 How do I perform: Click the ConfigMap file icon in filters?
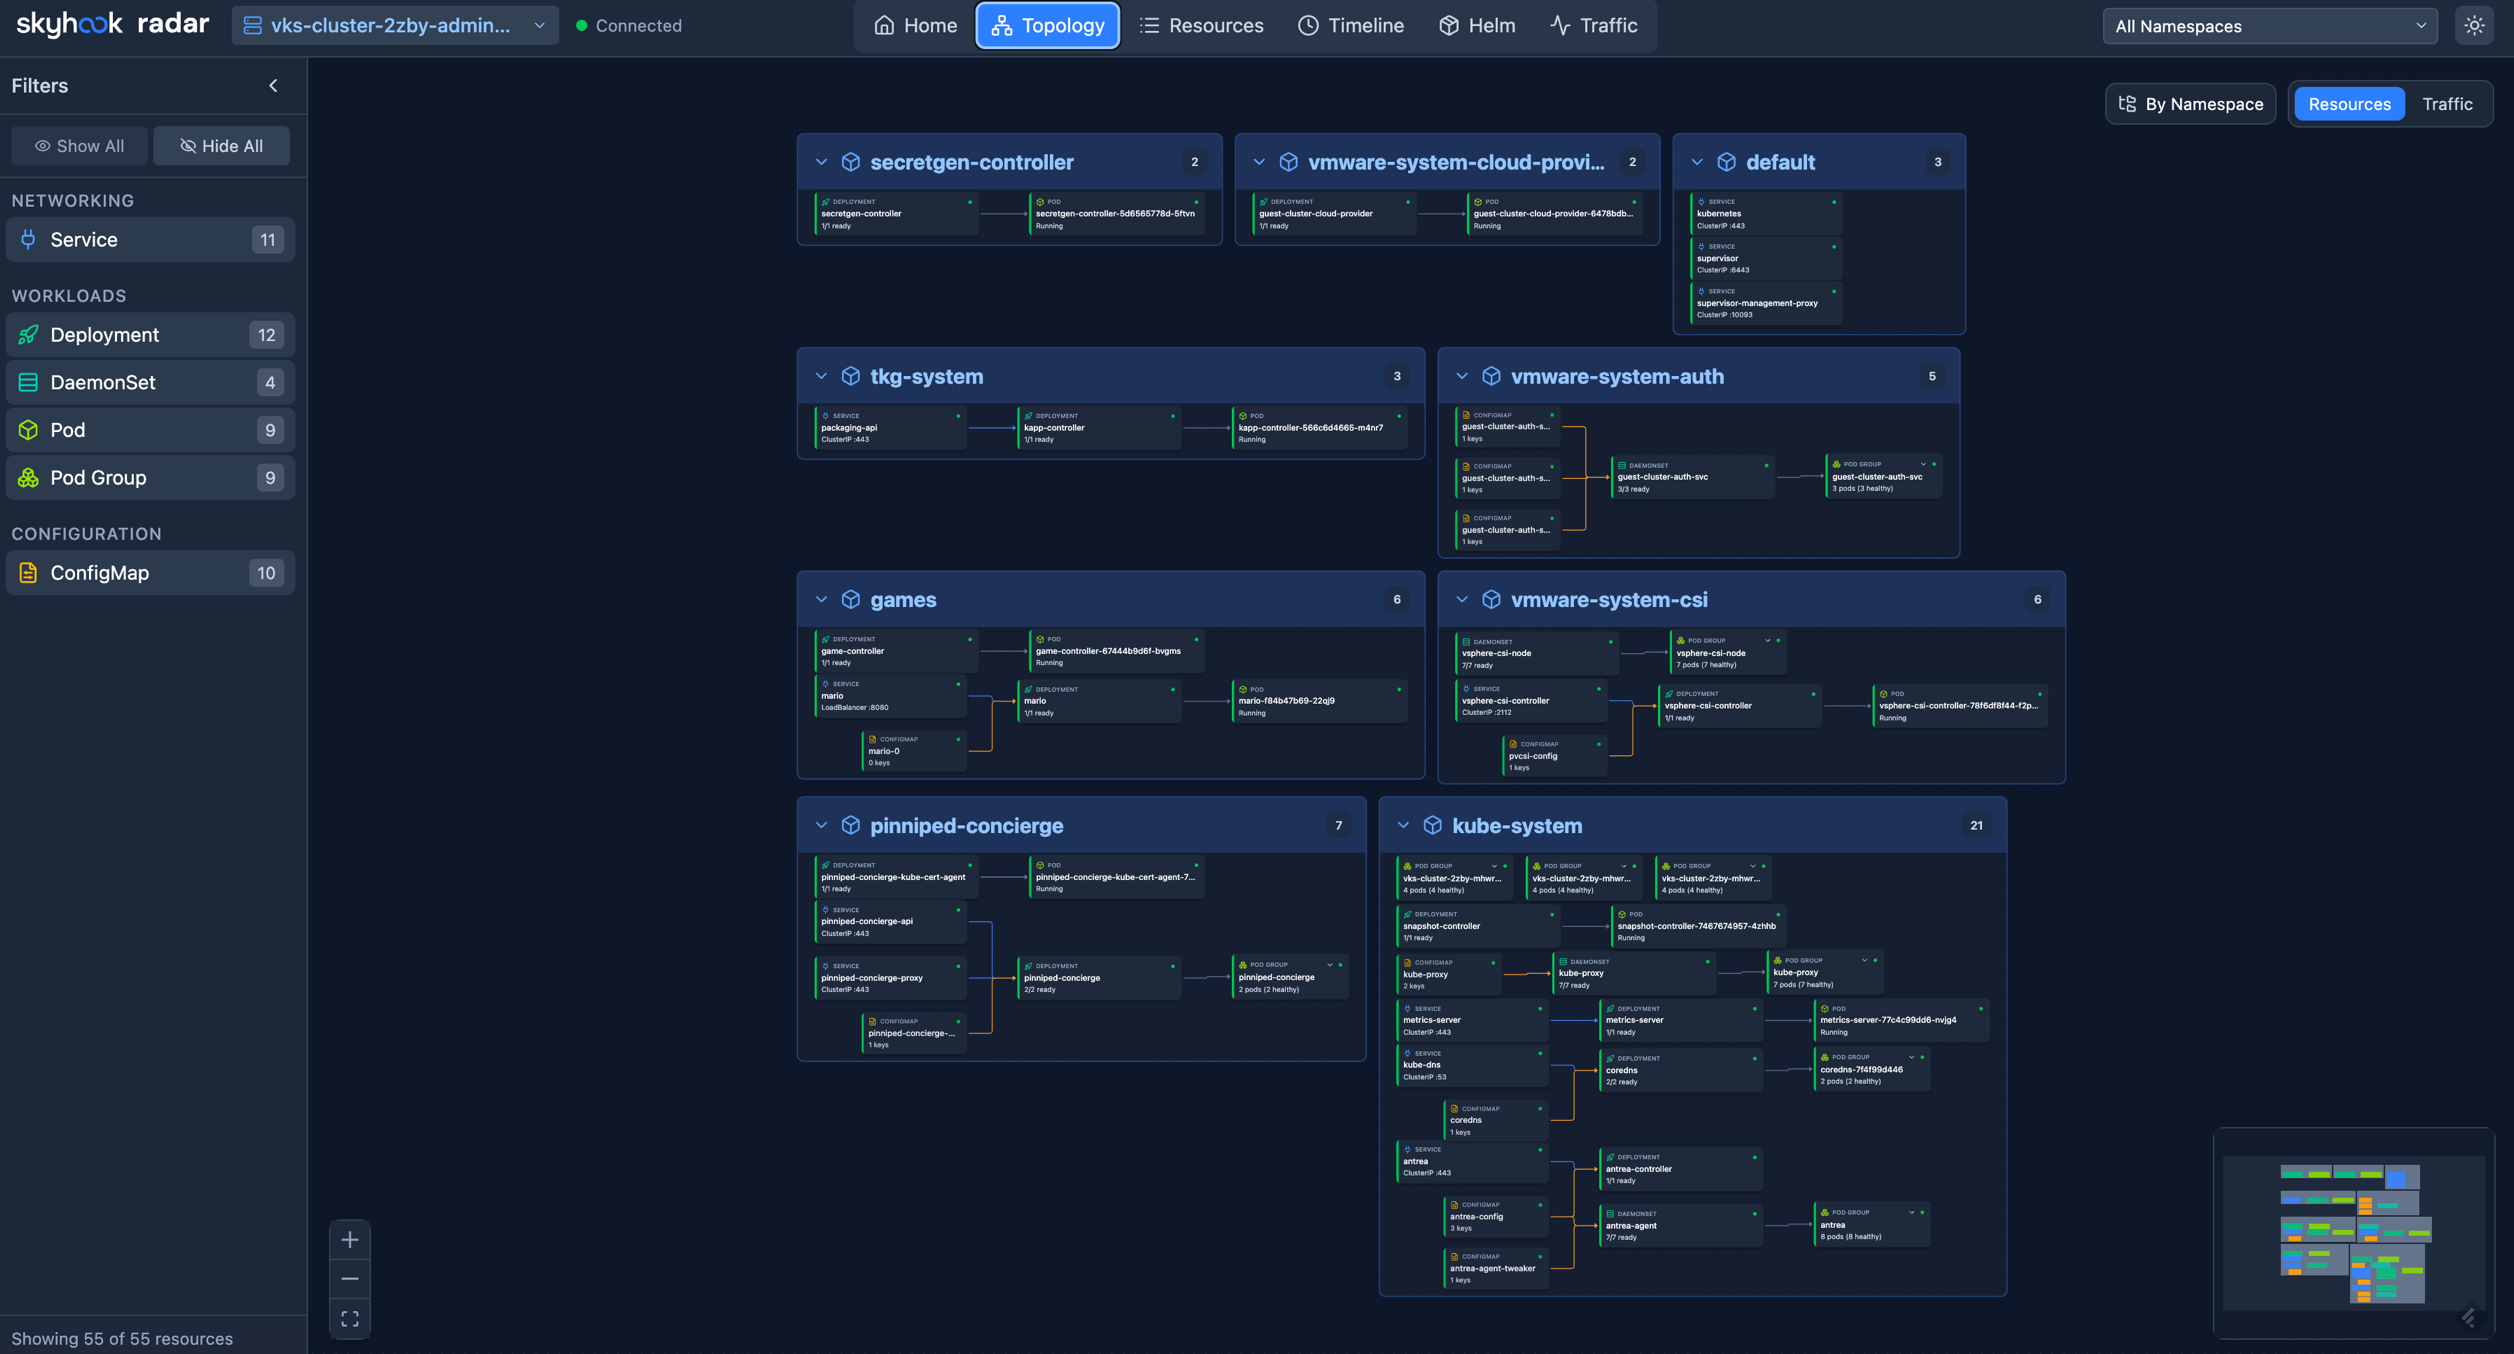(28, 573)
